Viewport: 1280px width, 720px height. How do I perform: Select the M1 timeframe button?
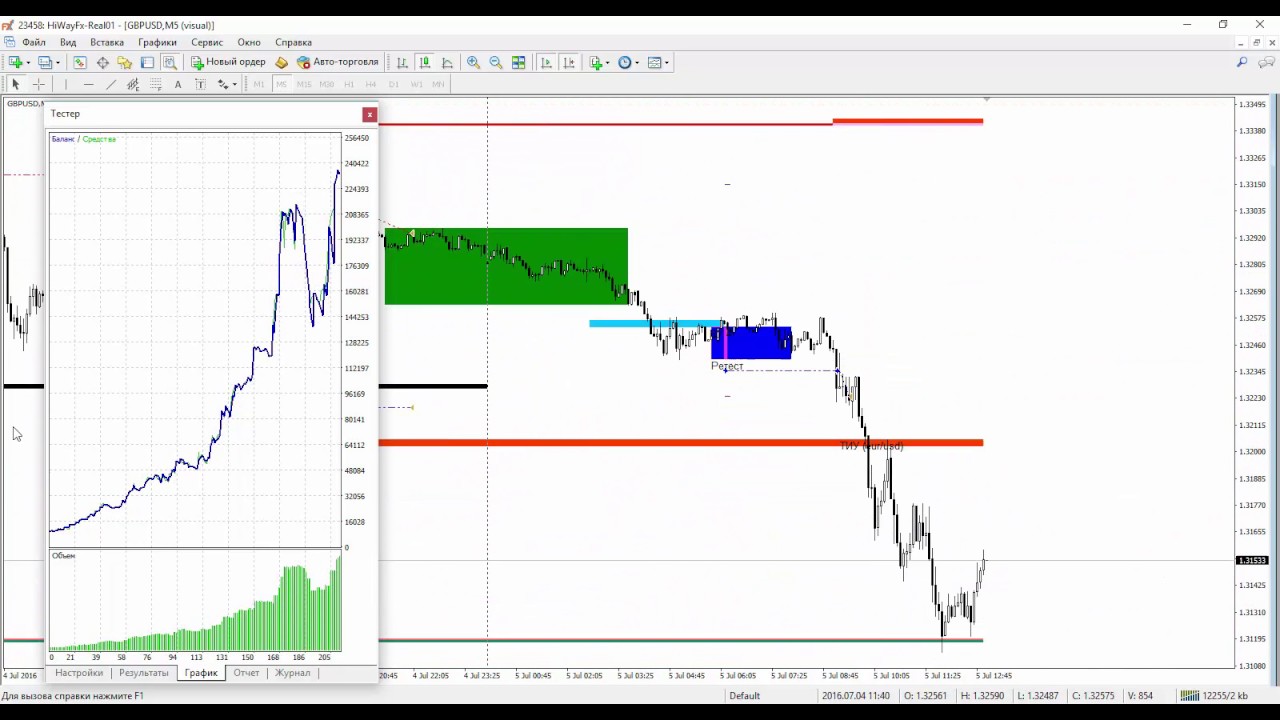(258, 84)
